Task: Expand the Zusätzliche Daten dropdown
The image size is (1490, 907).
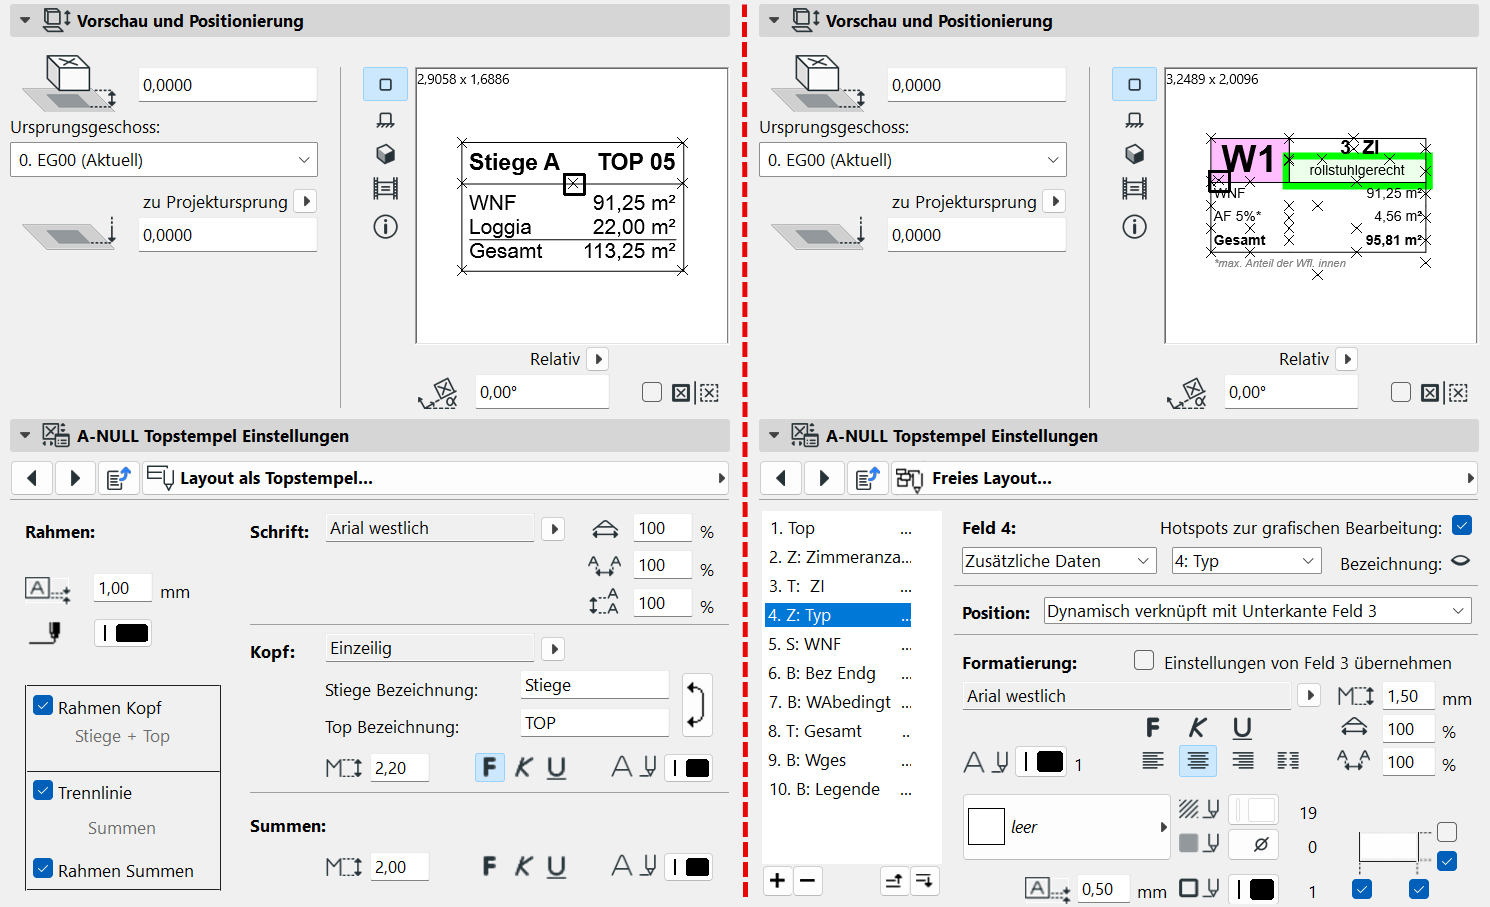Action: (x=1058, y=561)
